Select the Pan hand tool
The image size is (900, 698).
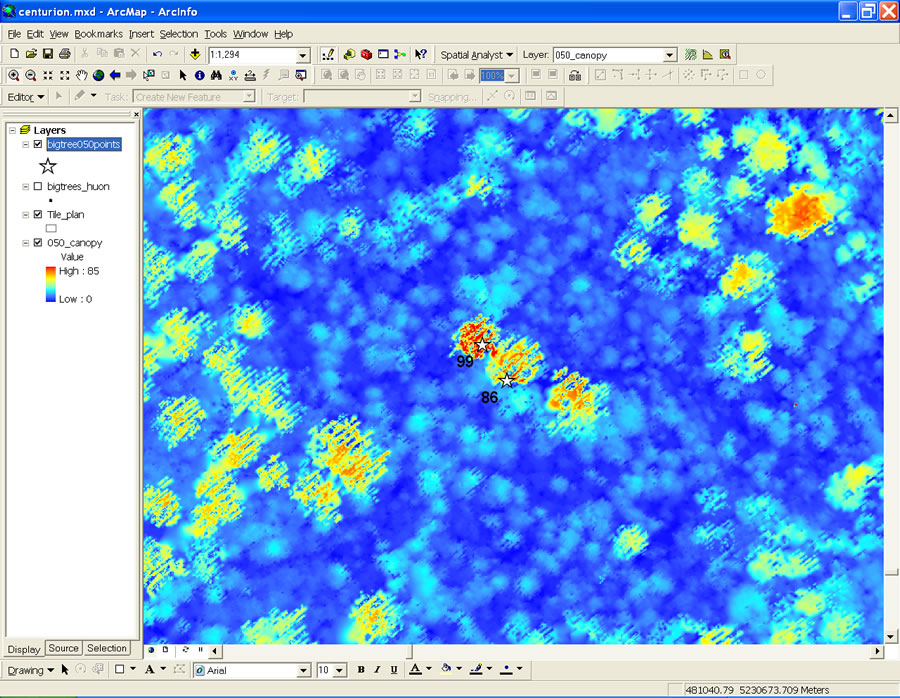pos(82,75)
